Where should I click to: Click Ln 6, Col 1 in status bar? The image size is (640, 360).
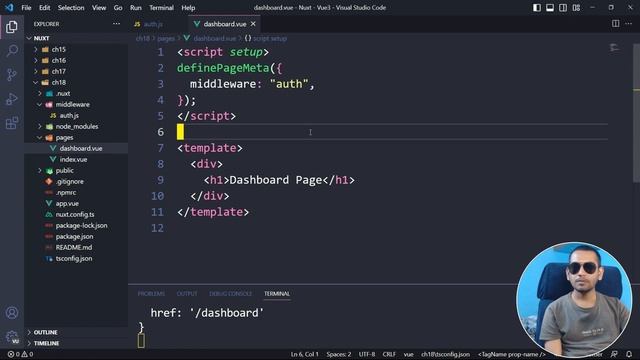(x=304, y=354)
